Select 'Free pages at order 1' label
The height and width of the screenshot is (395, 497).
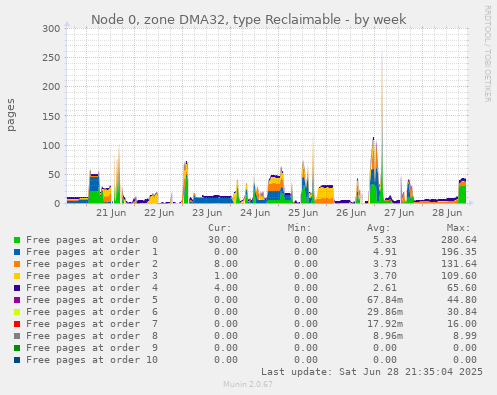(92, 252)
